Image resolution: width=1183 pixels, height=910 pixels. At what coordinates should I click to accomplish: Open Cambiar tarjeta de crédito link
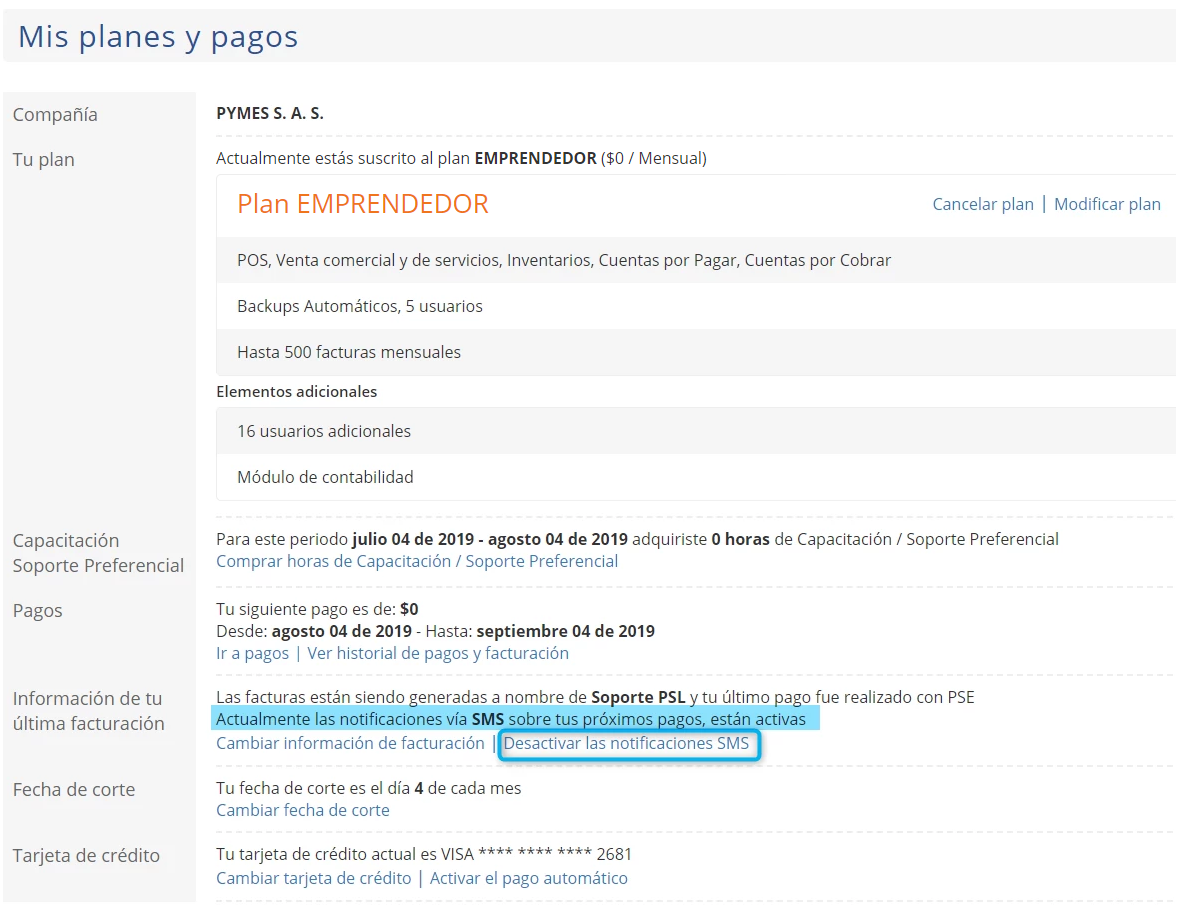click(x=313, y=878)
